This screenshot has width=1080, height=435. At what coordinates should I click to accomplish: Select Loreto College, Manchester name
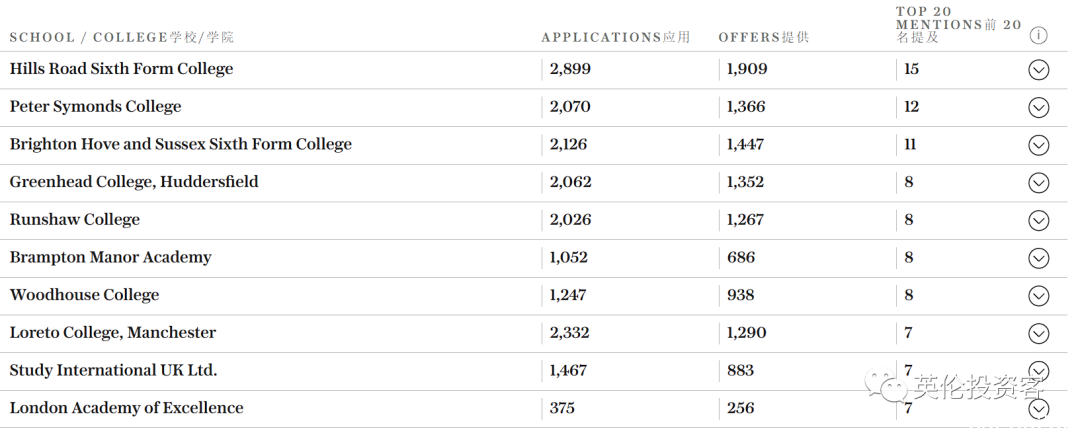[x=113, y=332]
